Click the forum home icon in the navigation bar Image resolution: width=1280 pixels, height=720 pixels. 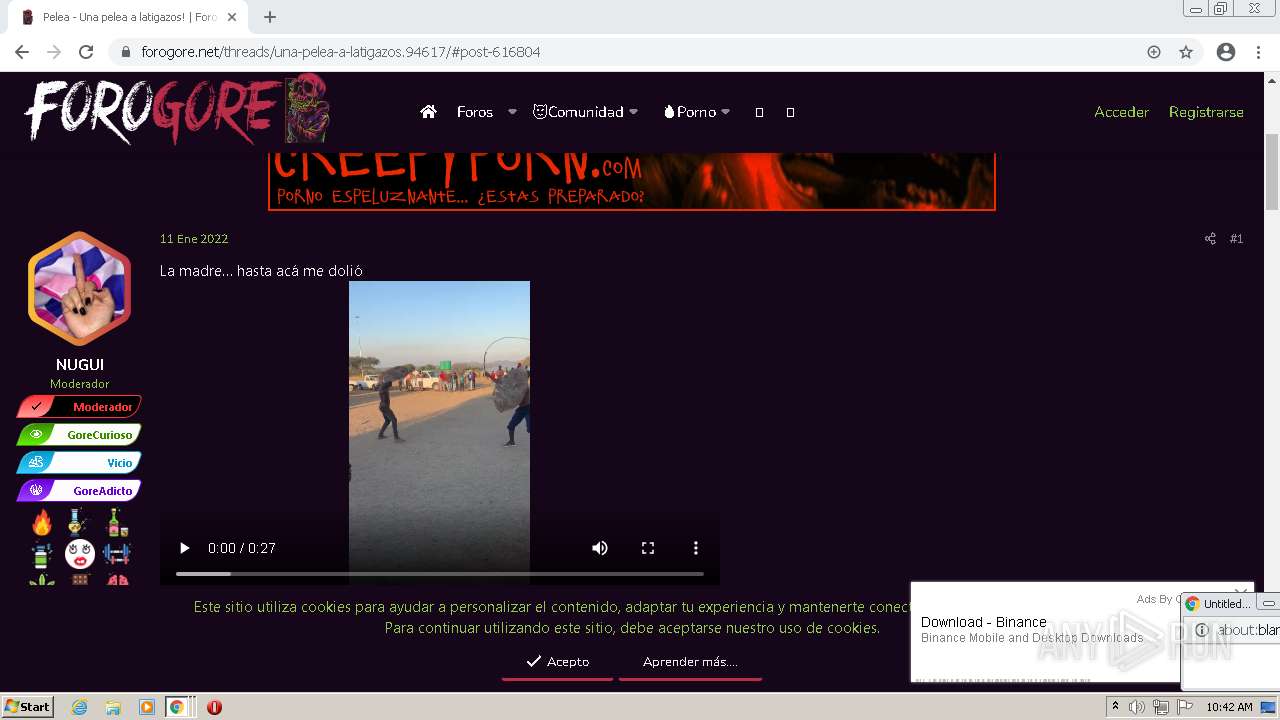[x=428, y=112]
